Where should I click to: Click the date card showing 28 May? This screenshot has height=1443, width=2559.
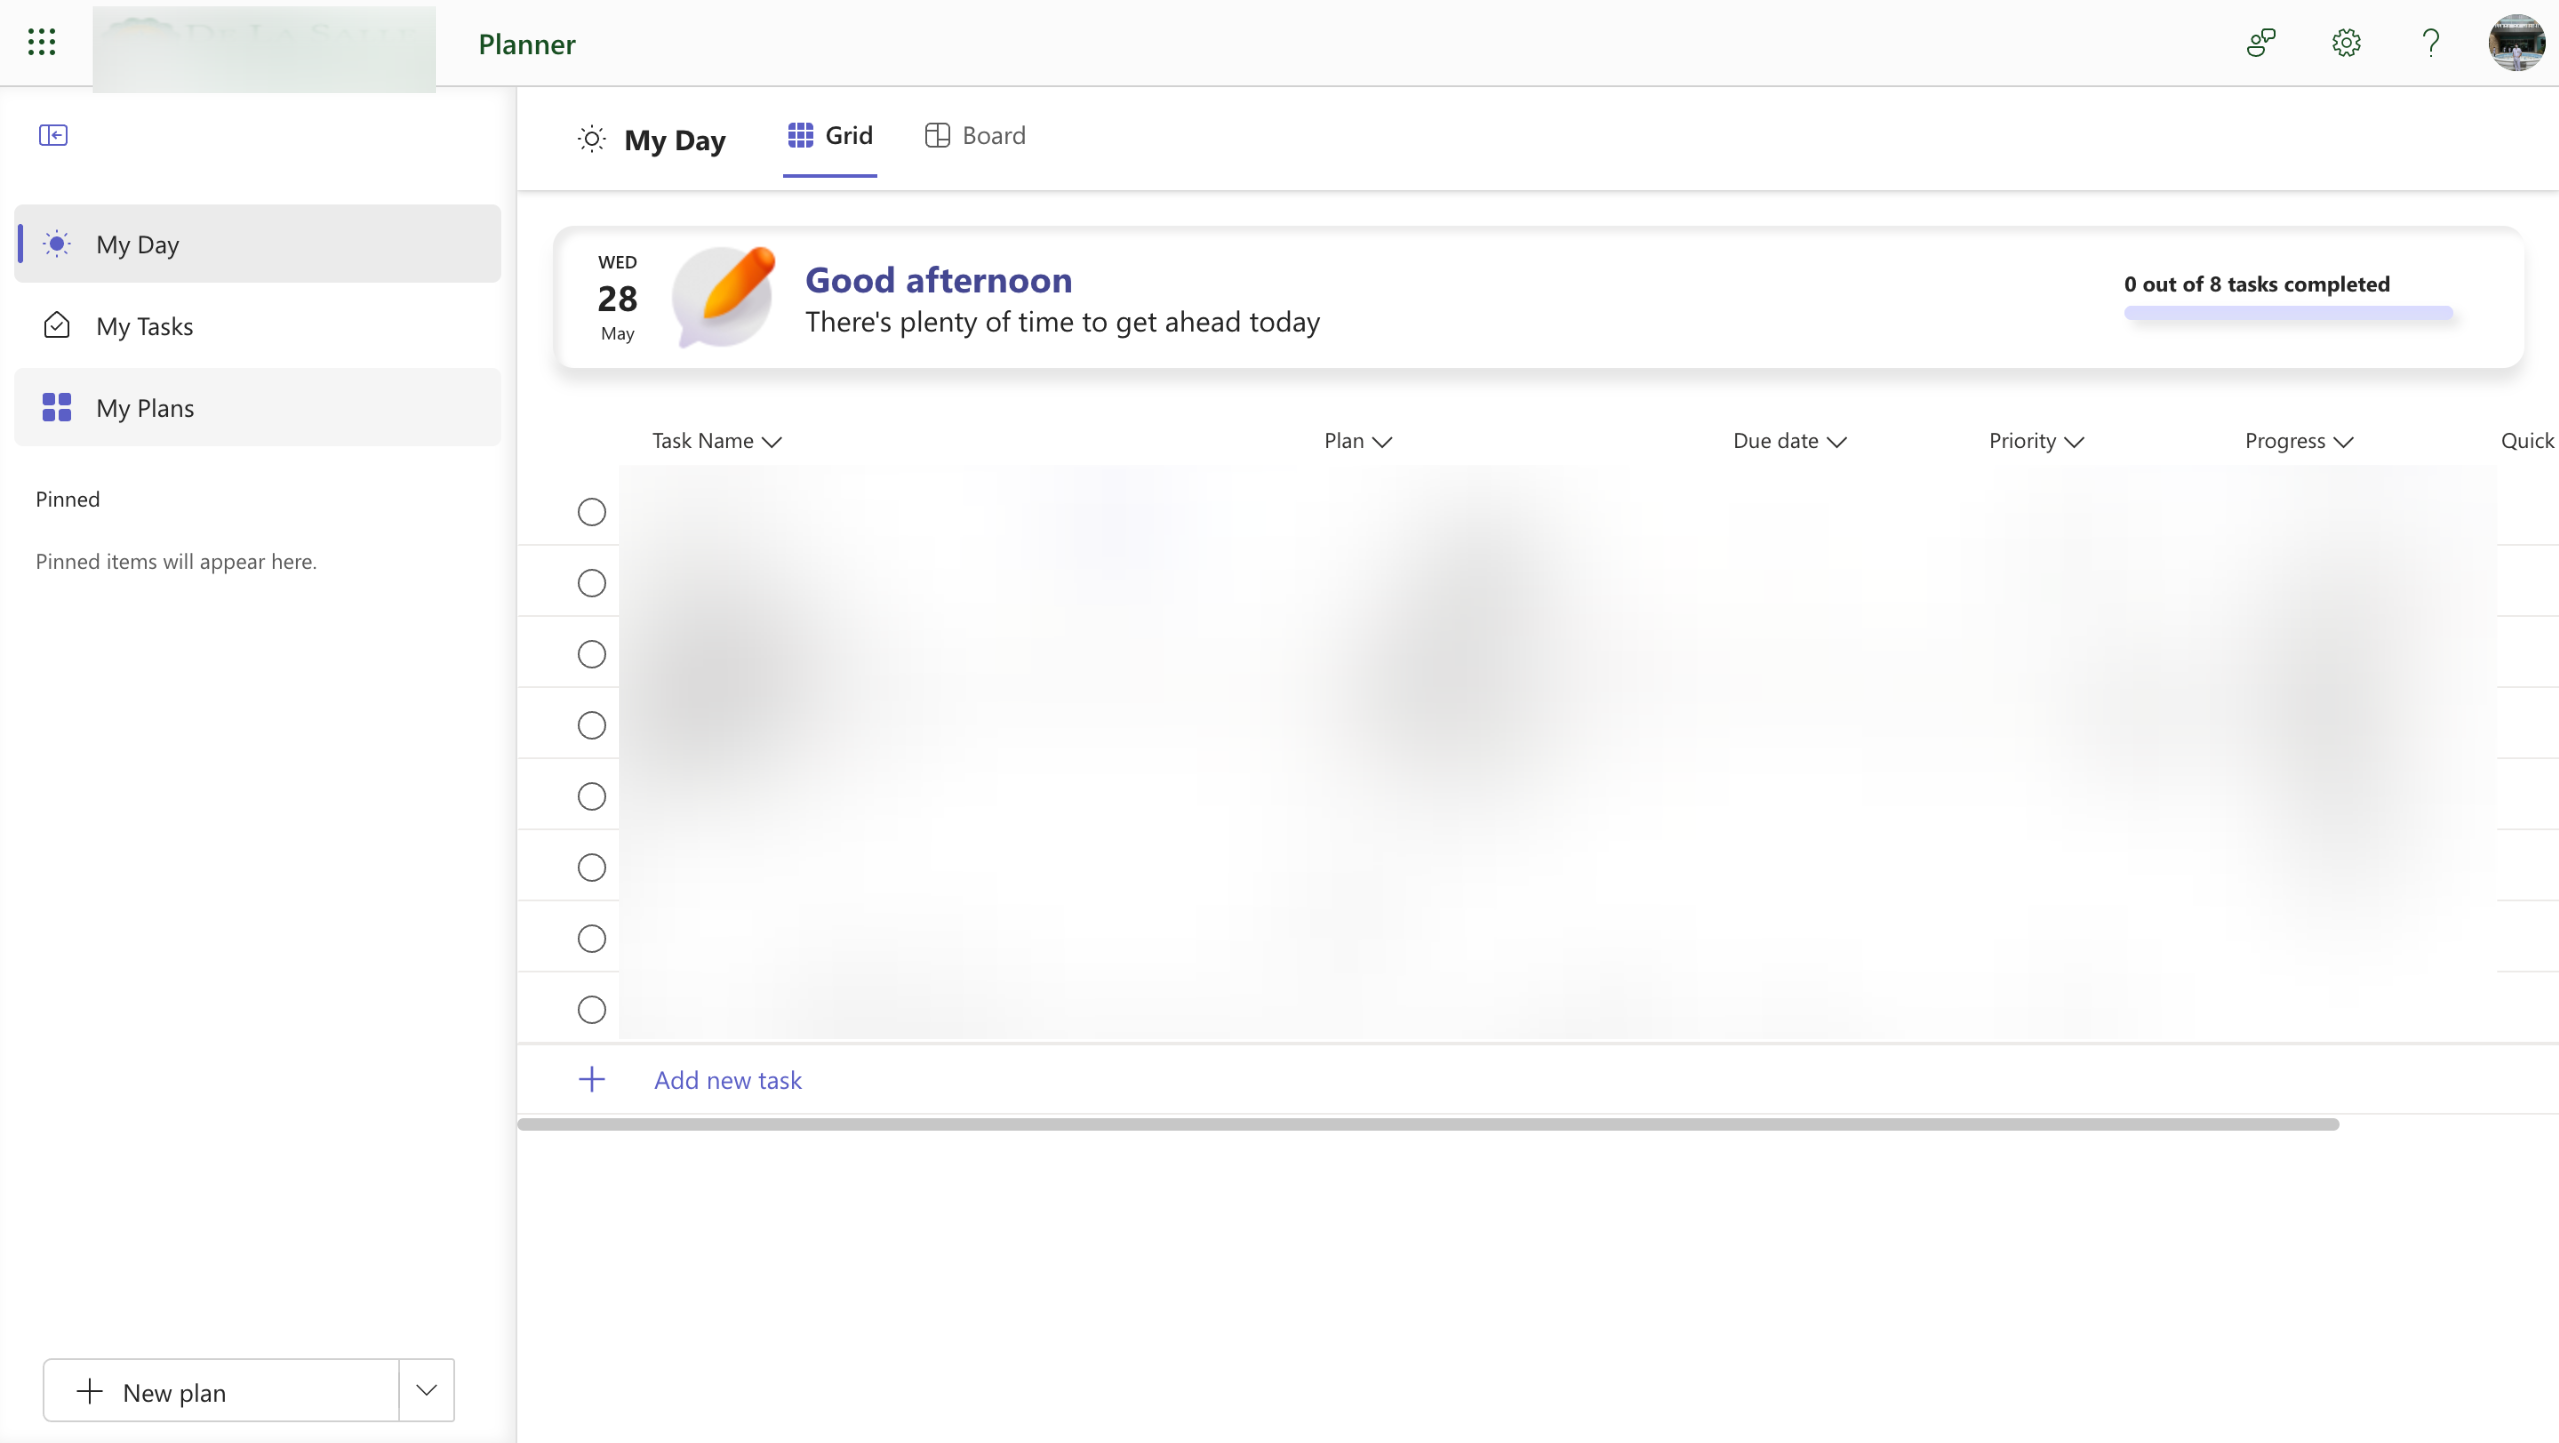coord(617,298)
